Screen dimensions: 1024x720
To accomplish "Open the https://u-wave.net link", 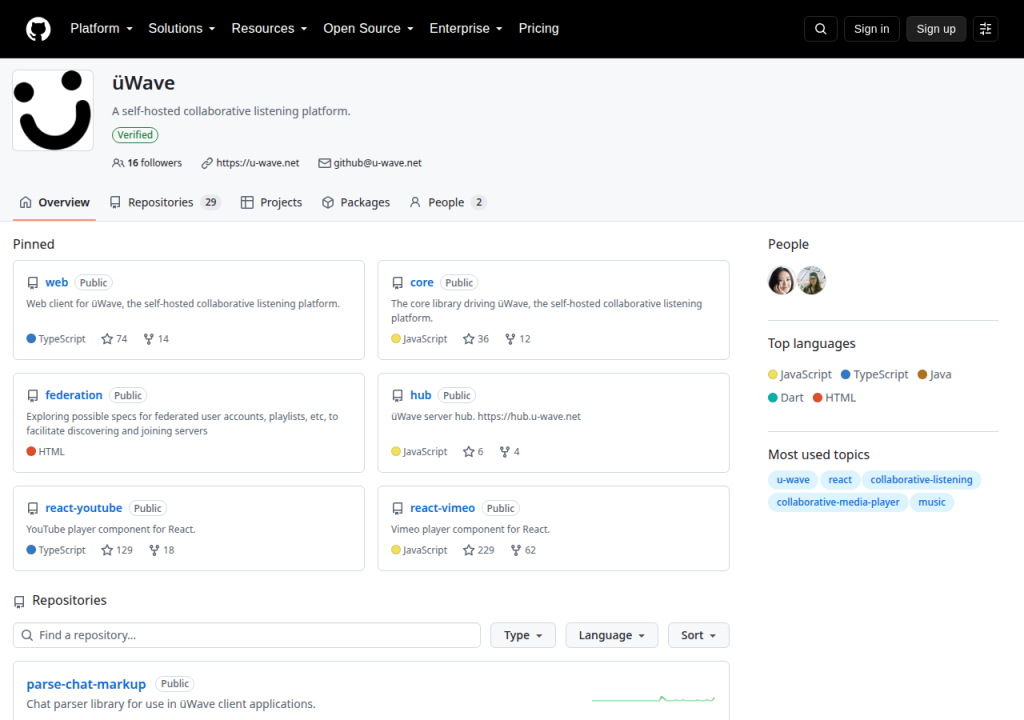I will [257, 163].
